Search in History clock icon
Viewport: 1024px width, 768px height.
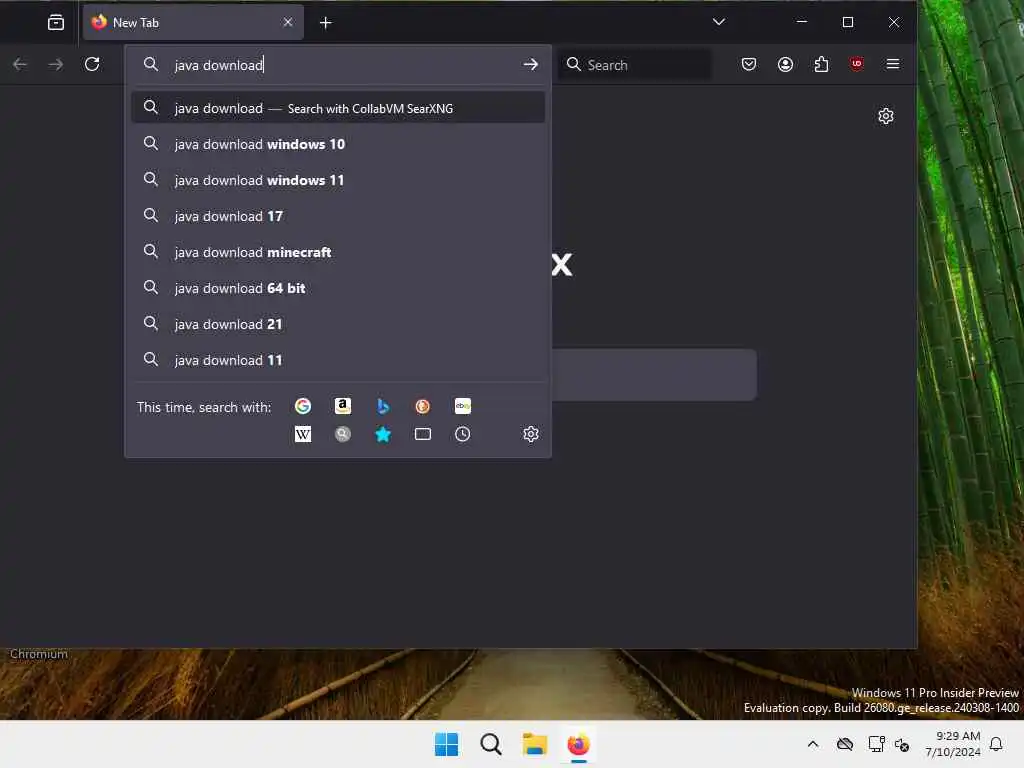[462, 434]
